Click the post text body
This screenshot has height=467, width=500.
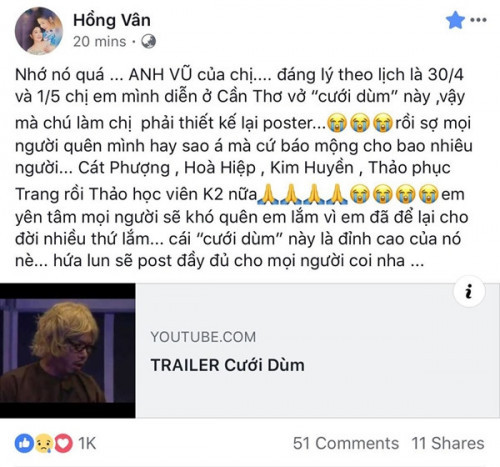pos(243,168)
